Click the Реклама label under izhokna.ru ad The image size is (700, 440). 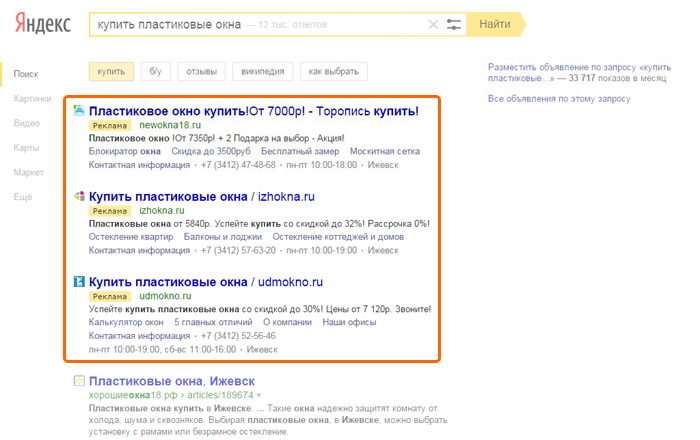[110, 211]
